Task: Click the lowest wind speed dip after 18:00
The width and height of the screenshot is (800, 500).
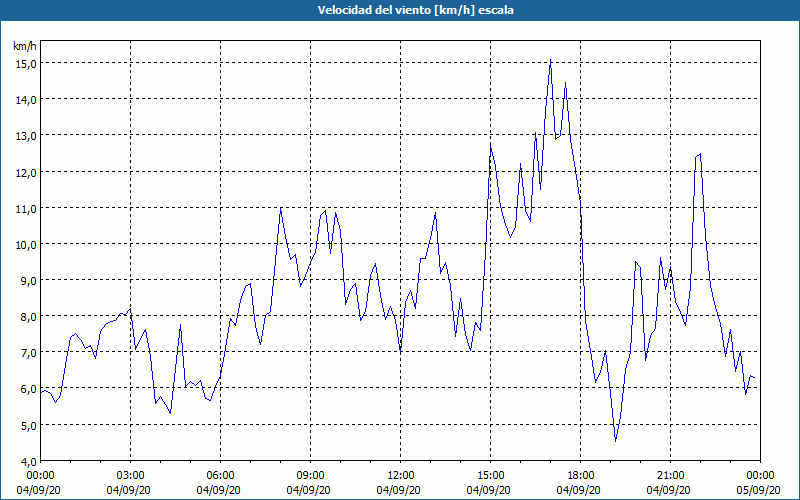Action: point(616,441)
